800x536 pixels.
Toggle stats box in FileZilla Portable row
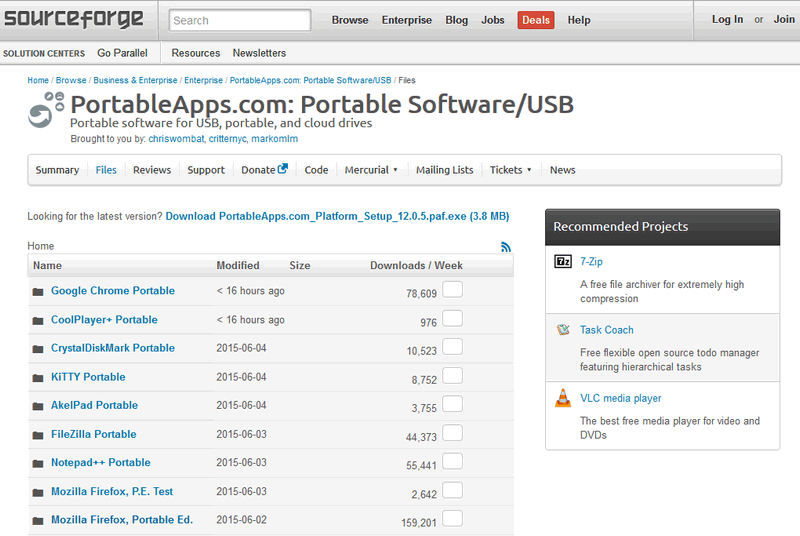(453, 432)
